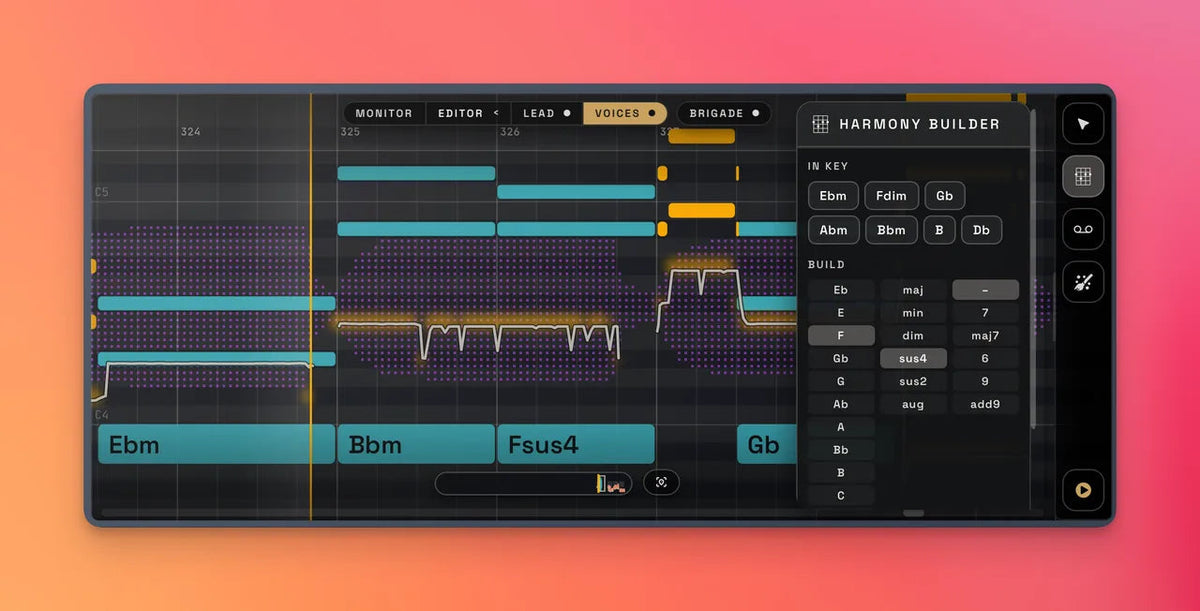The image size is (1200, 611).
Task: Select the arrow pointer tool
Action: (1083, 124)
